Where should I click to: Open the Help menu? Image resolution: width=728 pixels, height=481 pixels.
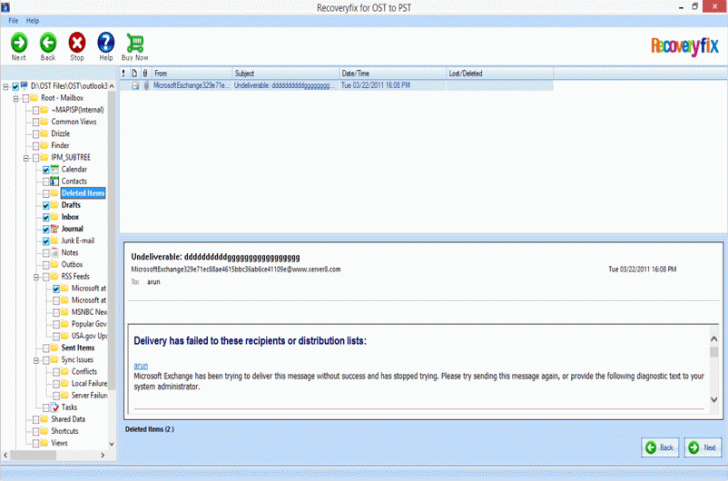click(32, 20)
